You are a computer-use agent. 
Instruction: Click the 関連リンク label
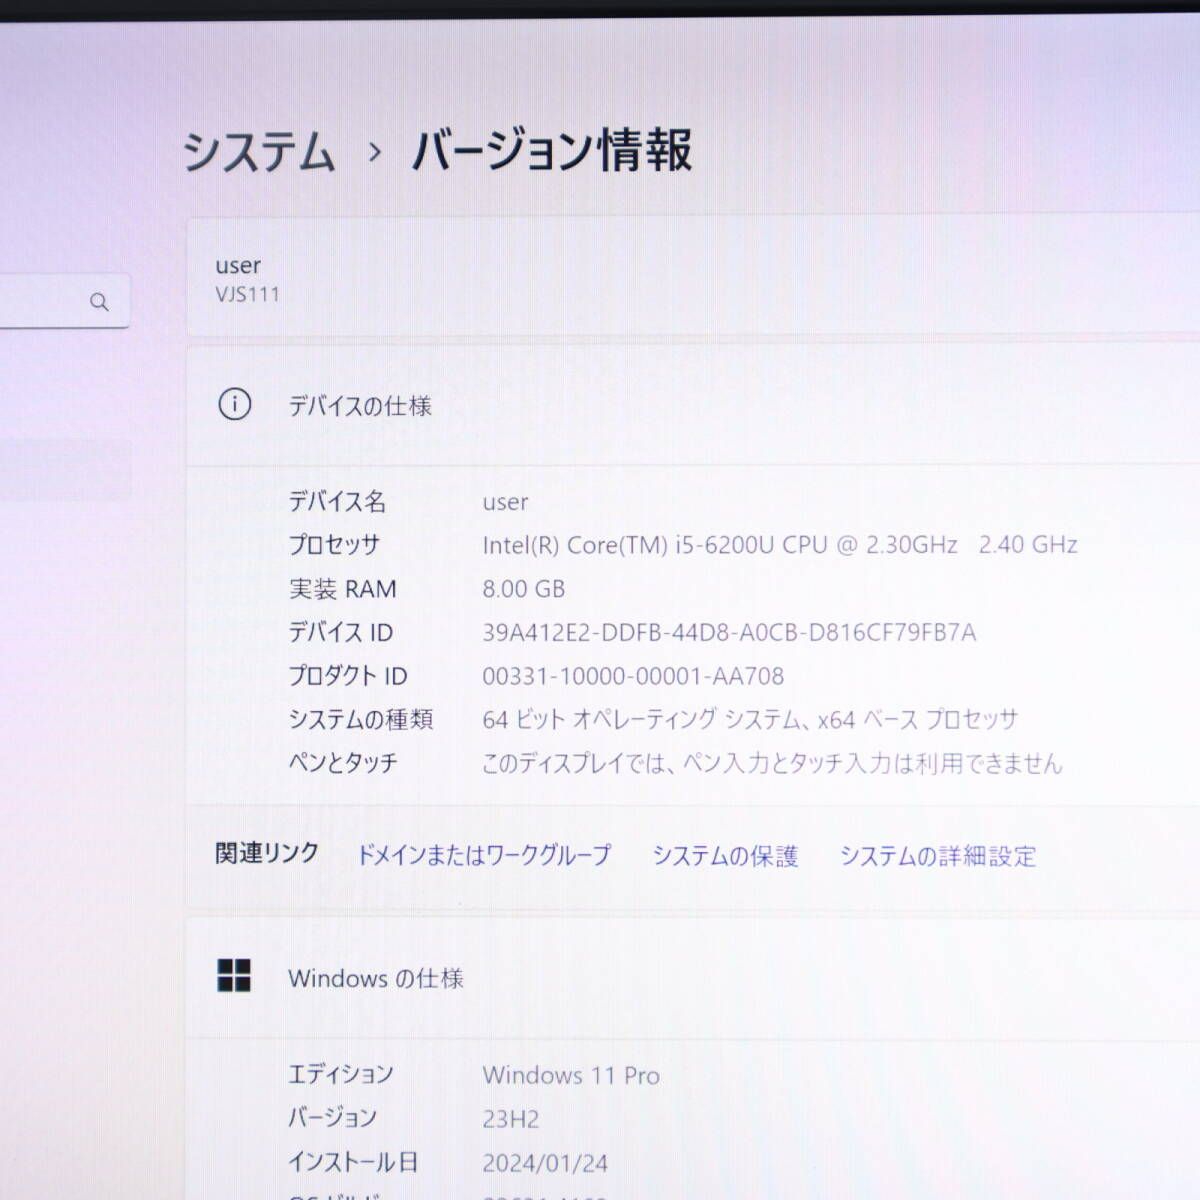coord(267,853)
